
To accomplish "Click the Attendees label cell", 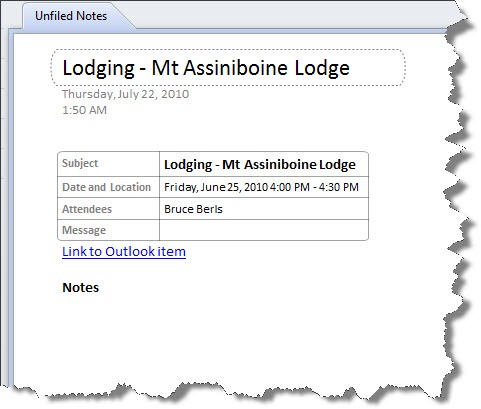I will (109, 209).
